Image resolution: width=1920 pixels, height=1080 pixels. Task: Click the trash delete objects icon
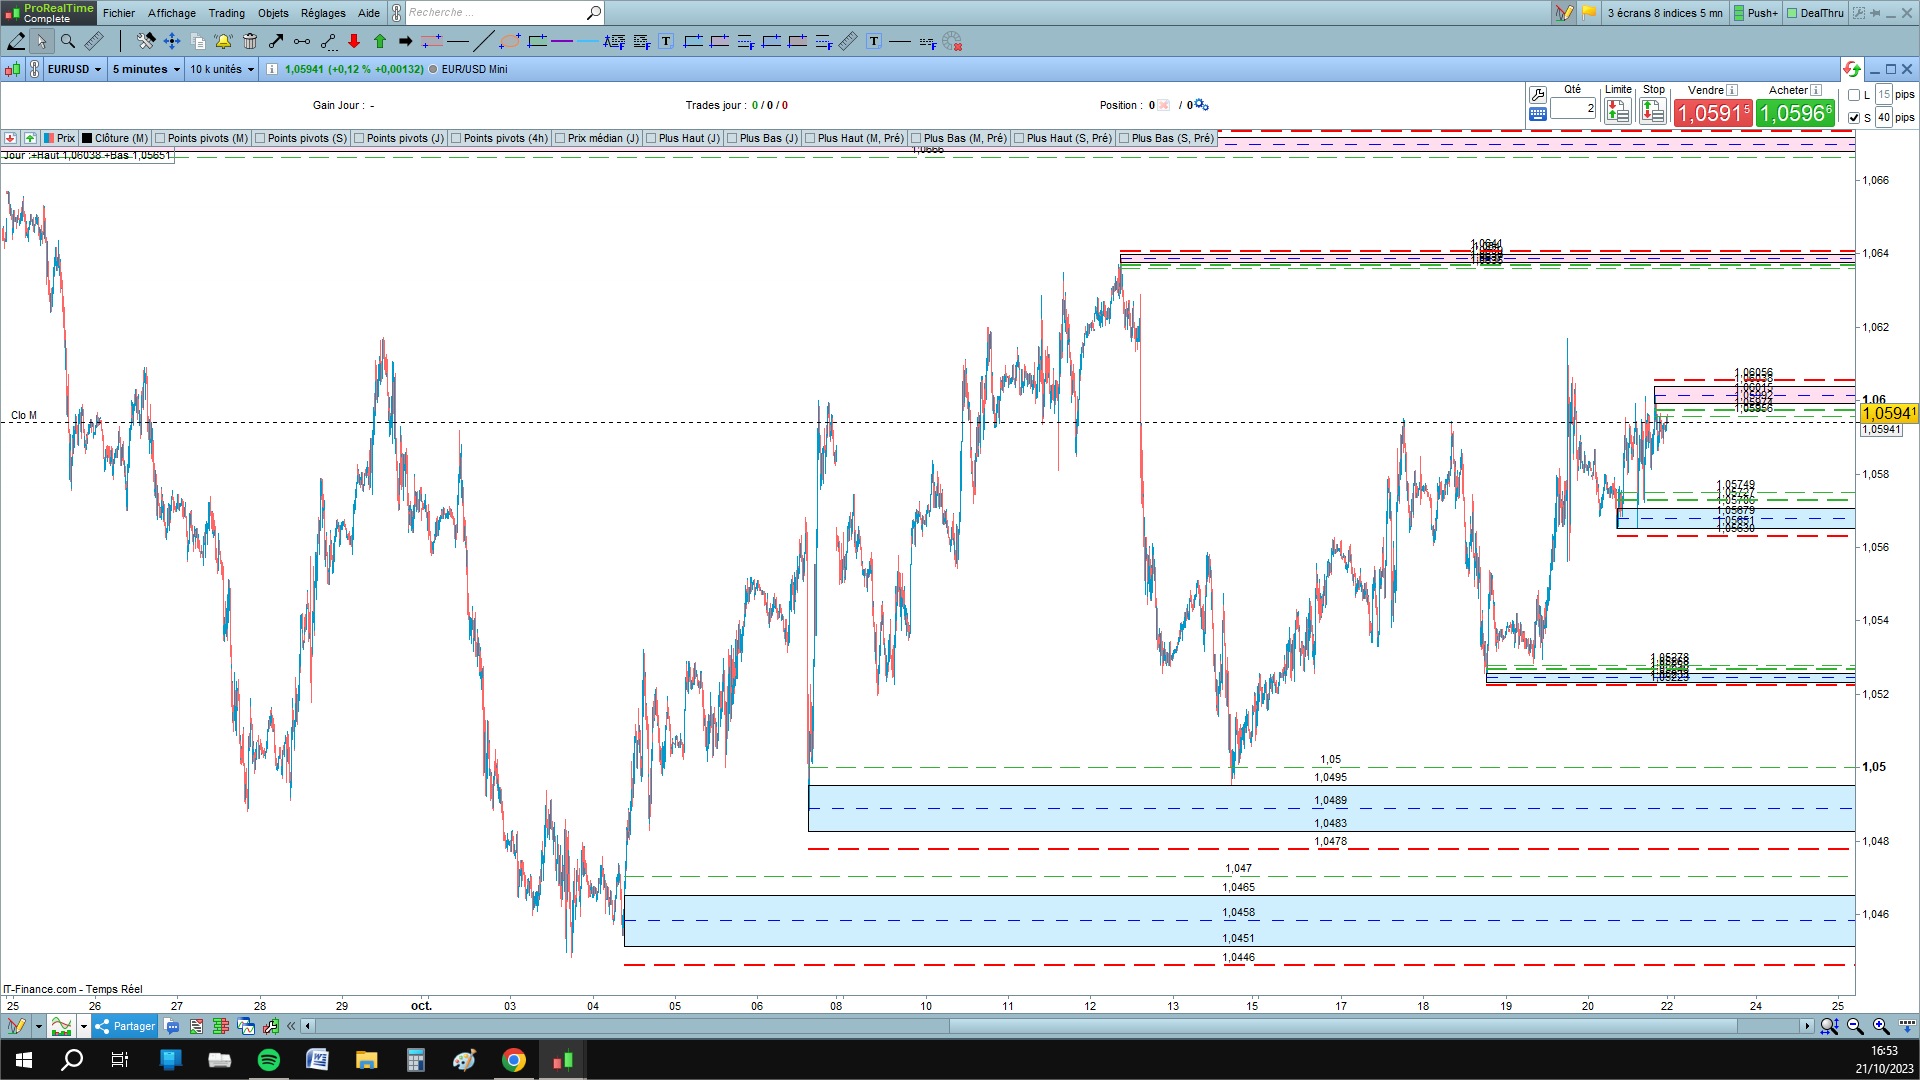[250, 41]
